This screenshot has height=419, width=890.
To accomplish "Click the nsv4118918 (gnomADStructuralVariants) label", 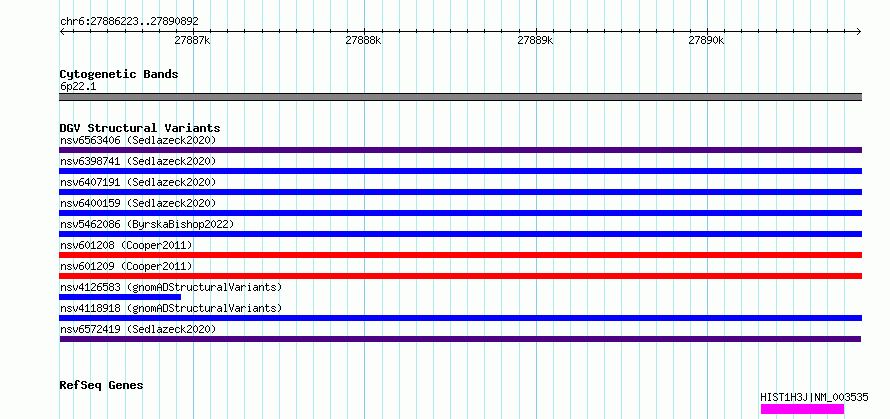I will point(171,308).
